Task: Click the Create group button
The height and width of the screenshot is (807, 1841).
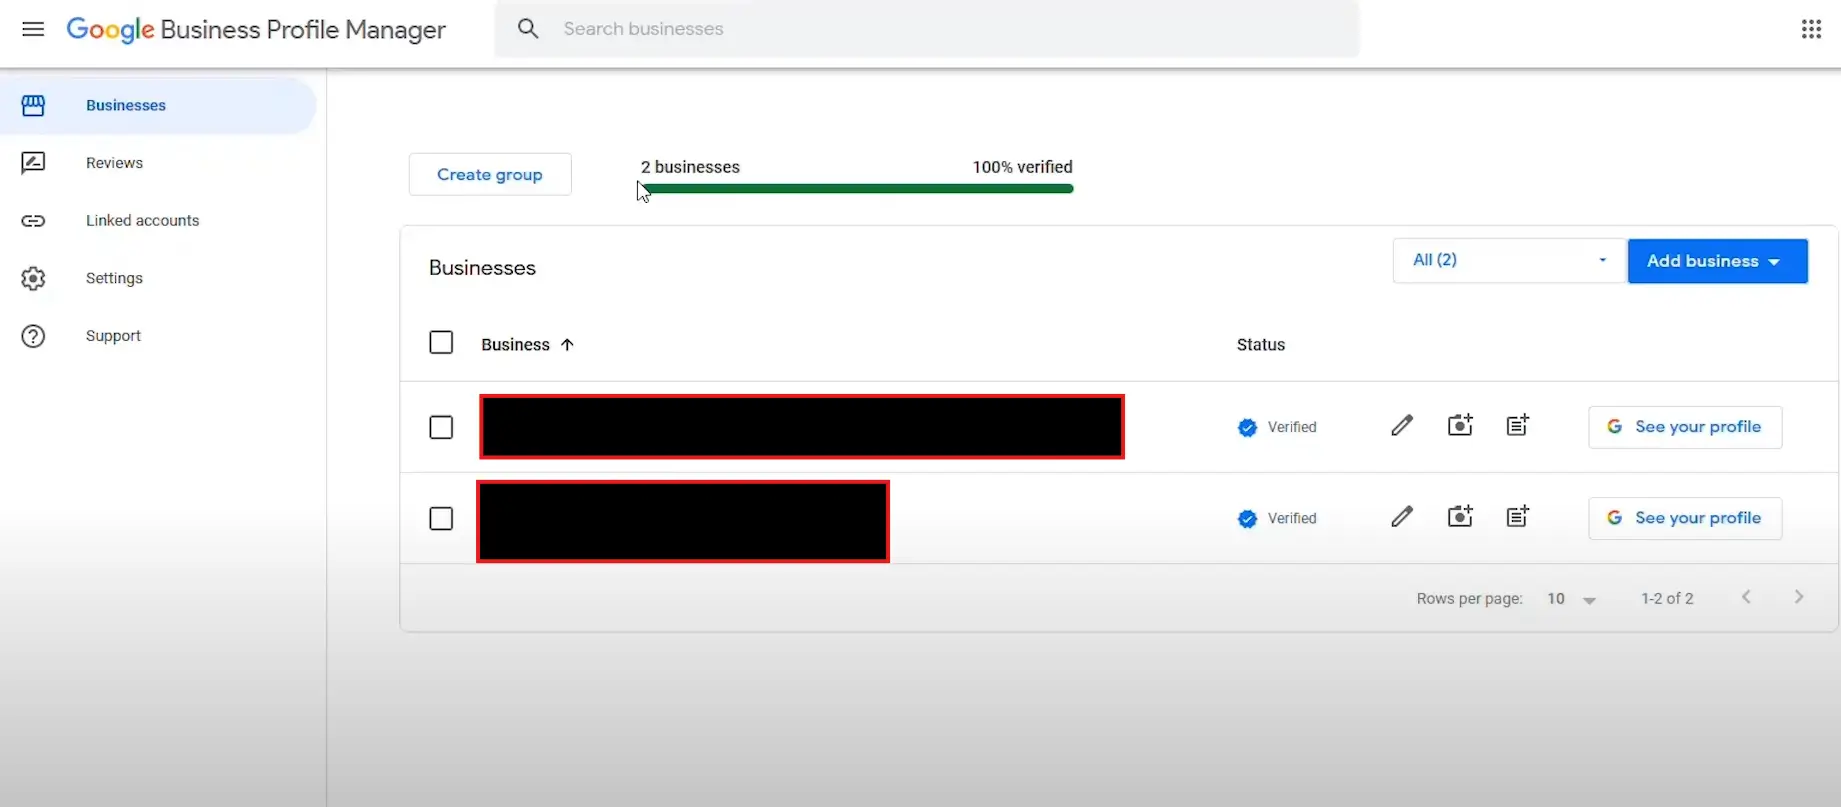Action: [490, 174]
